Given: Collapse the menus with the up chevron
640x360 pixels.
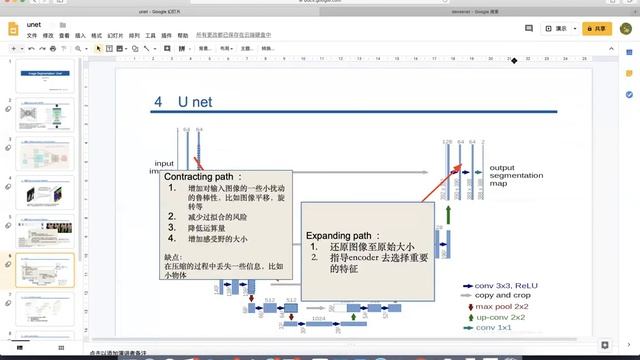Looking at the screenshot, I should (611, 49).
